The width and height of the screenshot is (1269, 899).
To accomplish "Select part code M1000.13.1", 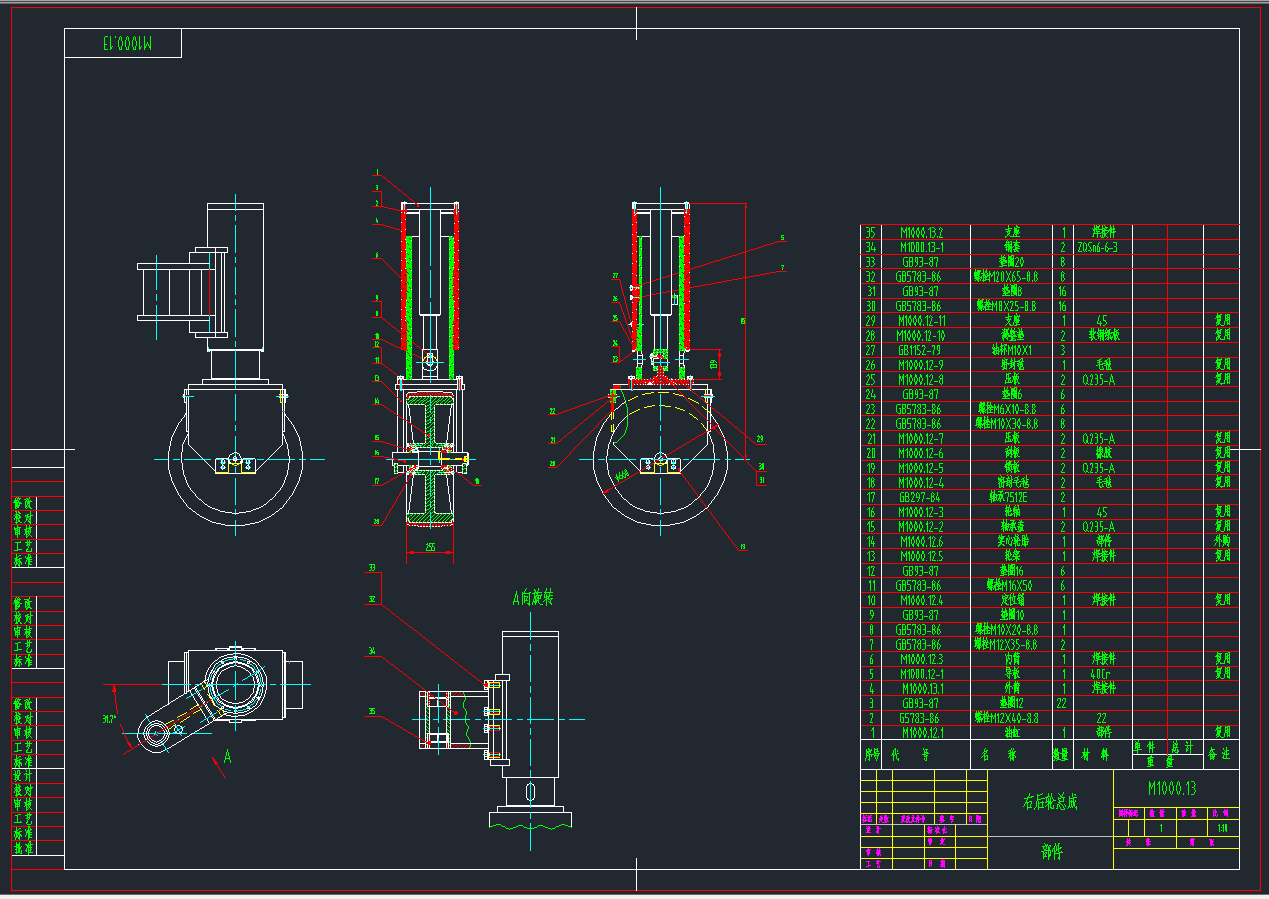I will click(922, 688).
